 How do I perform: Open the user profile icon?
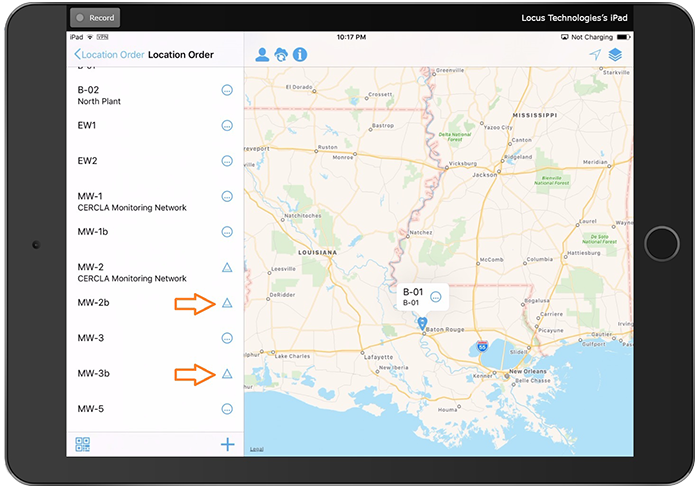262,54
